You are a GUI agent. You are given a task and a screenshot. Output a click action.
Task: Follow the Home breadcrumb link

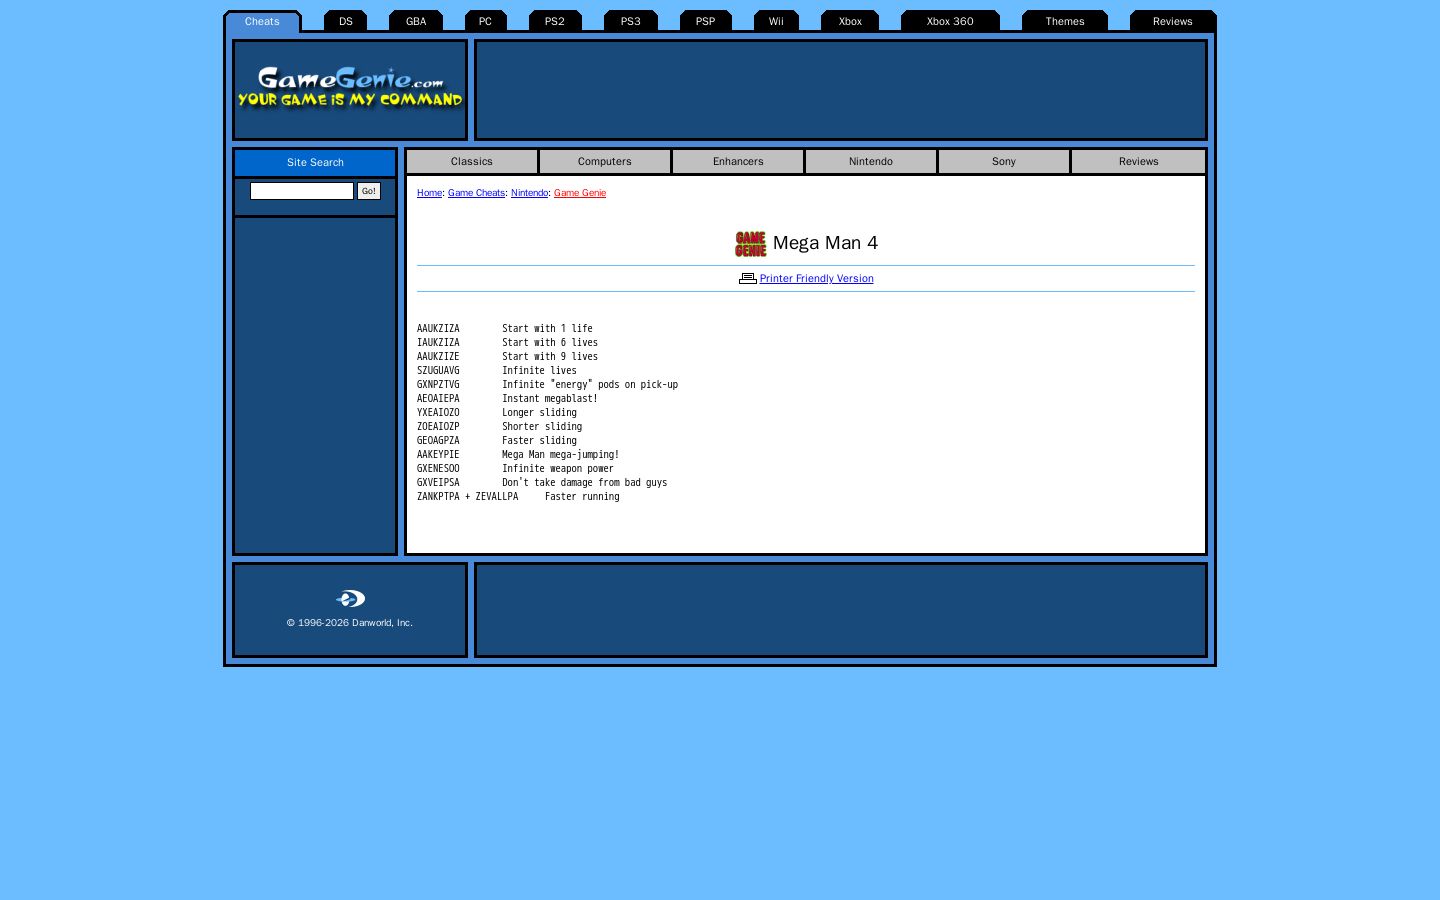click(x=429, y=193)
